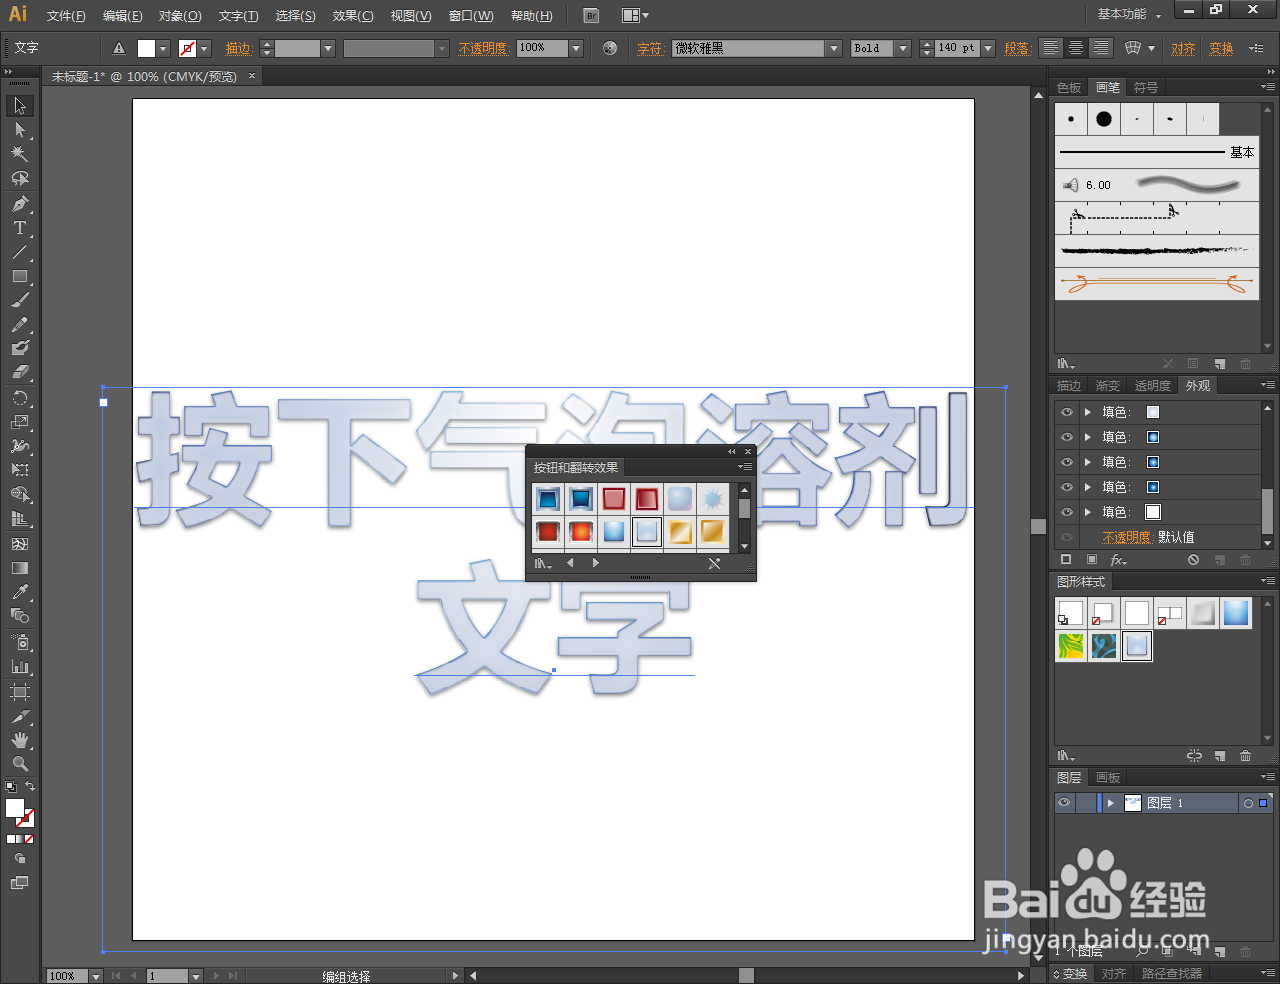The height and width of the screenshot is (984, 1280).
Task: Select the Selection tool arrow
Action: (20, 106)
